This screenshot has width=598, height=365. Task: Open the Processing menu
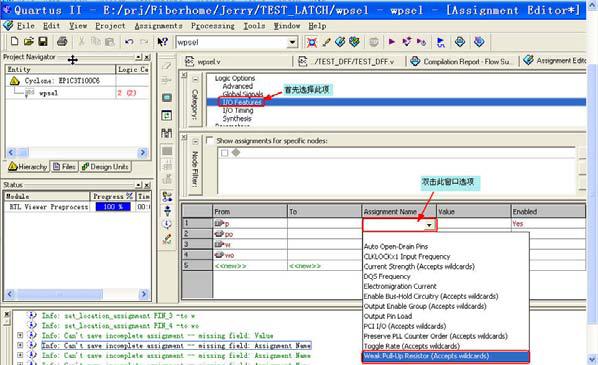tap(213, 26)
